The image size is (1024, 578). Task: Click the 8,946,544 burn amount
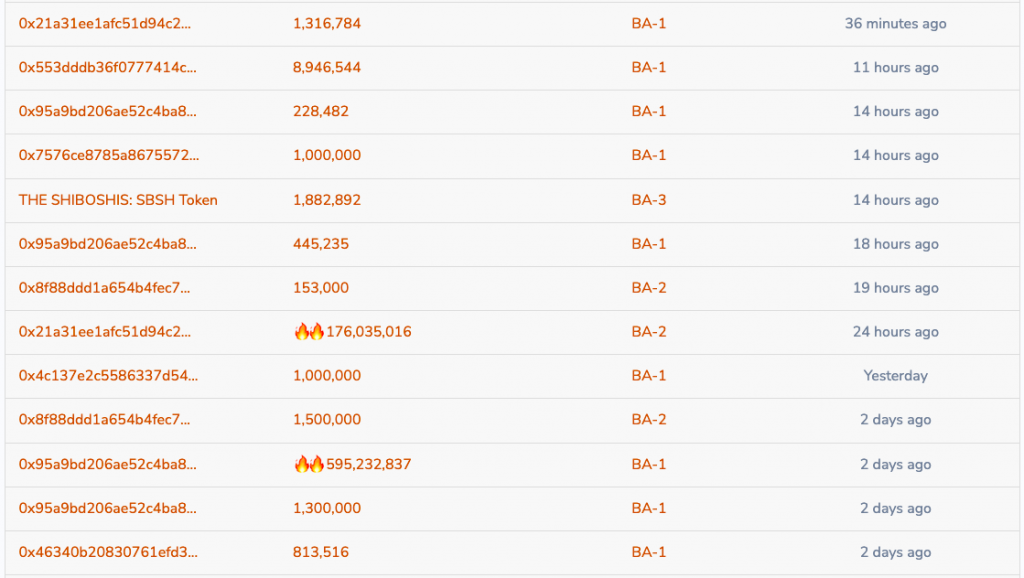[x=327, y=67]
